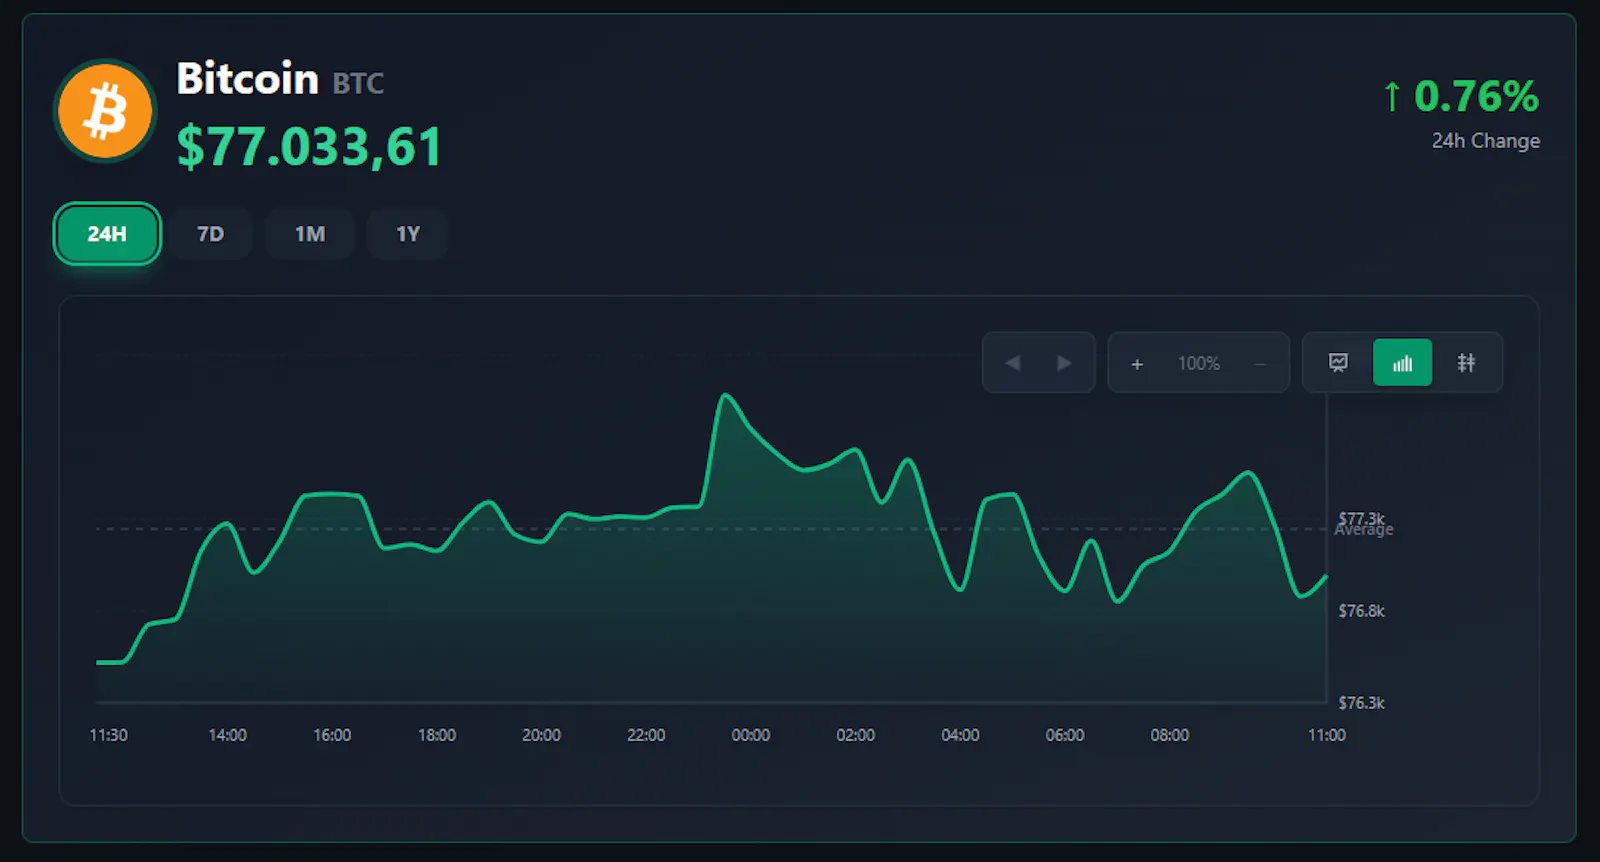The width and height of the screenshot is (1600, 862).
Task: Select the 24H time range tab
Action: click(107, 234)
